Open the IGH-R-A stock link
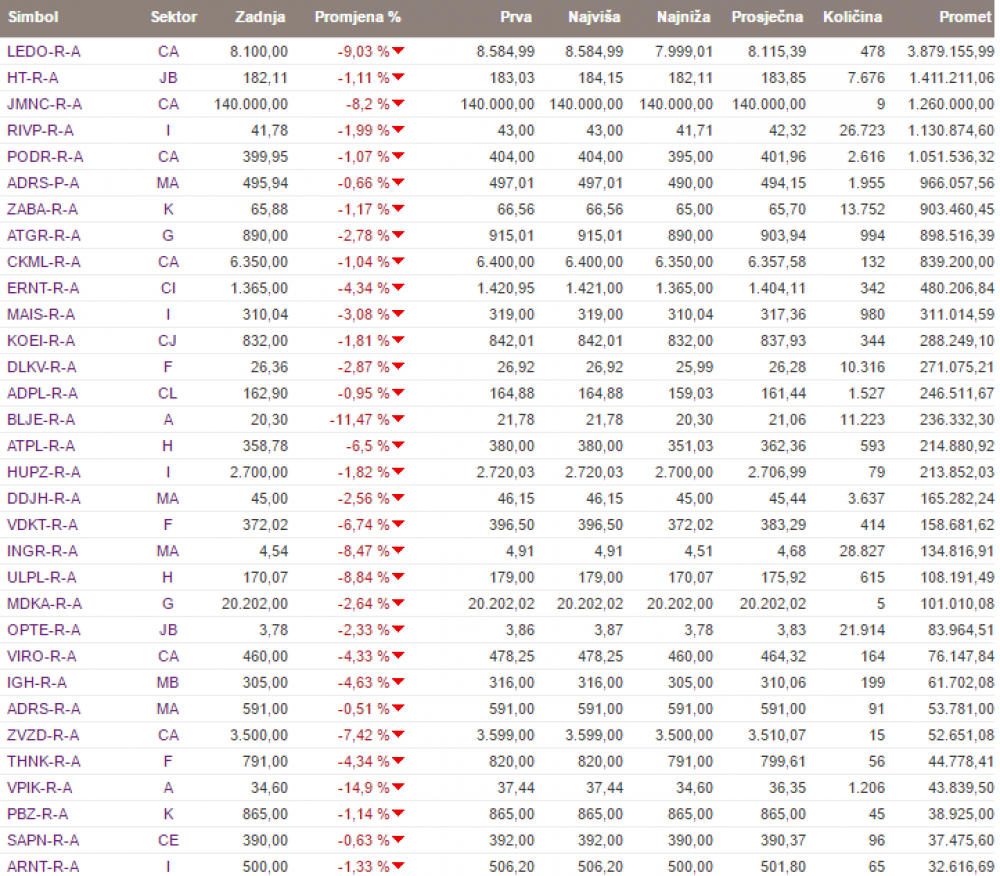Screen dimensions: 1000x876 coord(36,683)
